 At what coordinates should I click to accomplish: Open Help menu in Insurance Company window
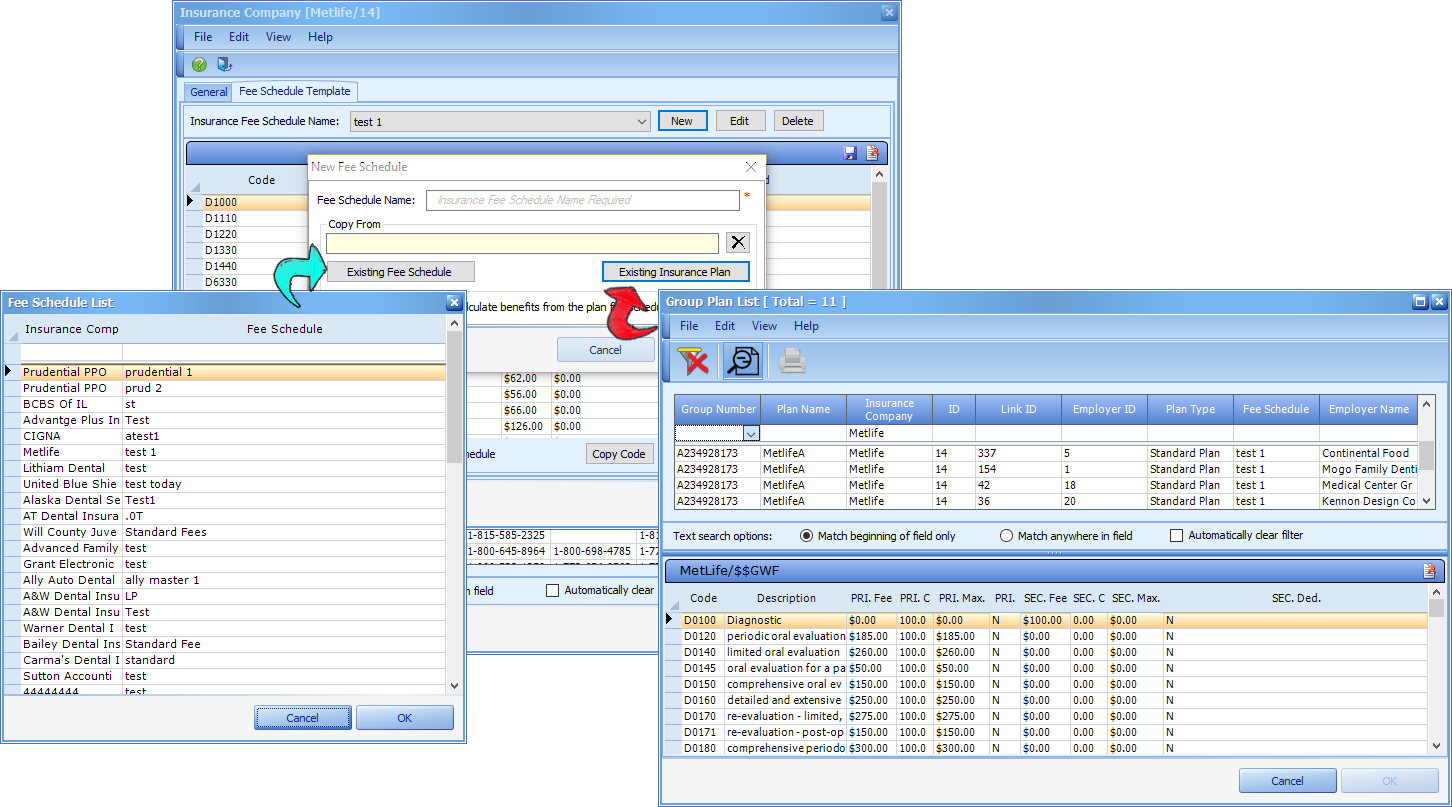(320, 37)
